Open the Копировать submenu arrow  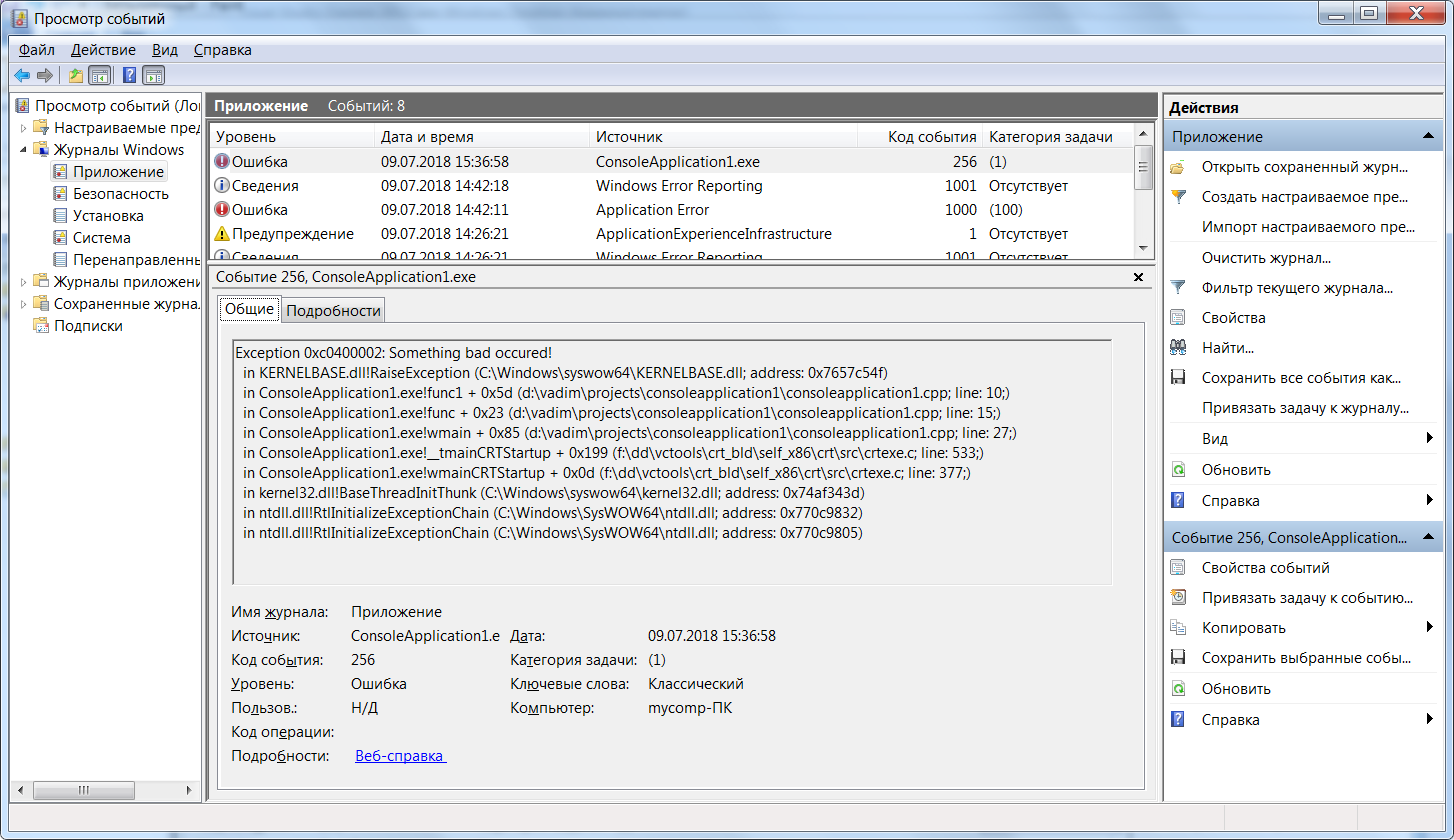tap(1430, 628)
